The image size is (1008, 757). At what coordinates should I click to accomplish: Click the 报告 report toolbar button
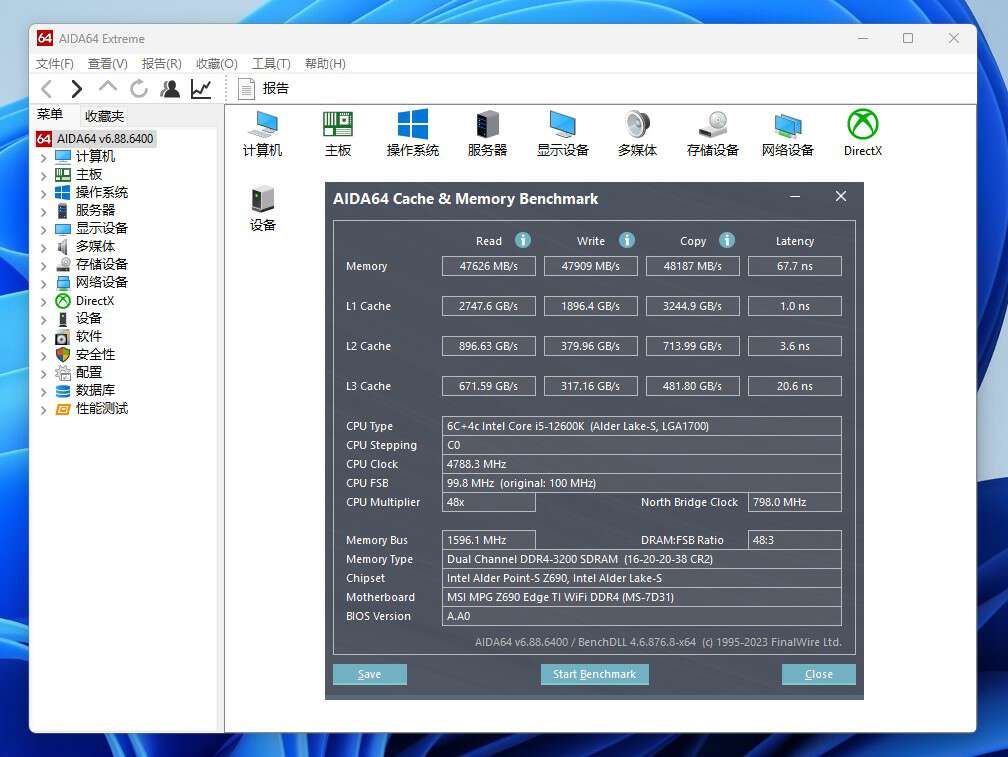pyautogui.click(x=264, y=89)
